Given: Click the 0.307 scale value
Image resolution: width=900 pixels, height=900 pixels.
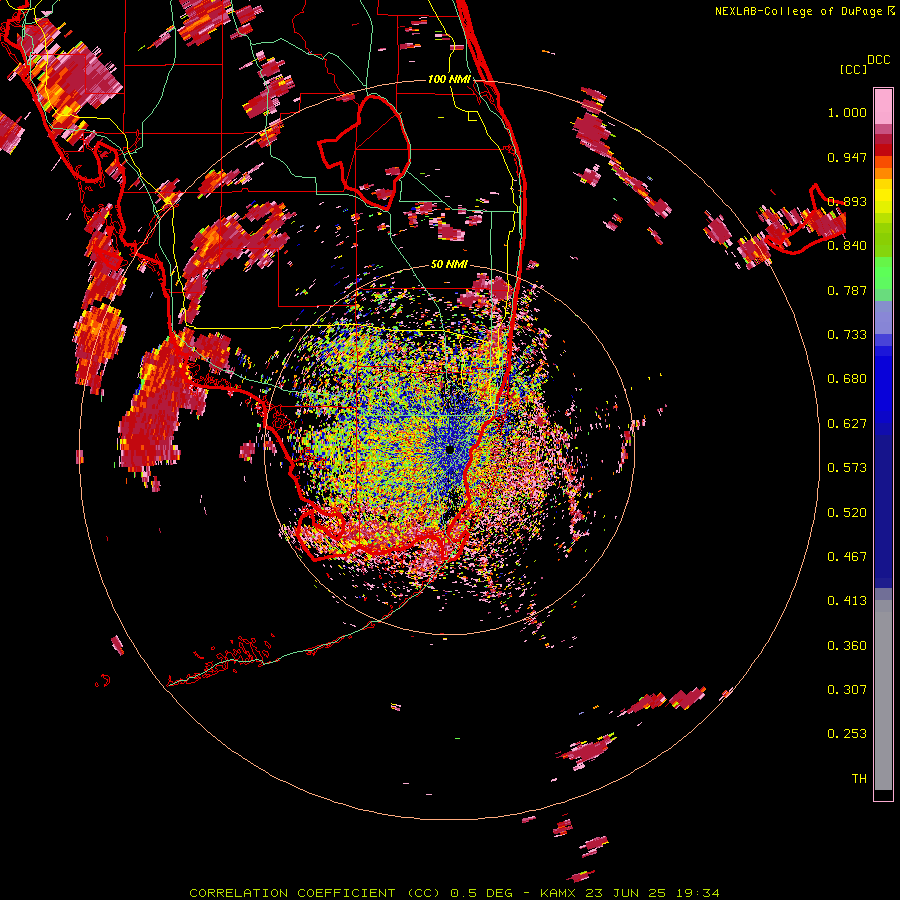Looking at the screenshot, I should click(847, 690).
